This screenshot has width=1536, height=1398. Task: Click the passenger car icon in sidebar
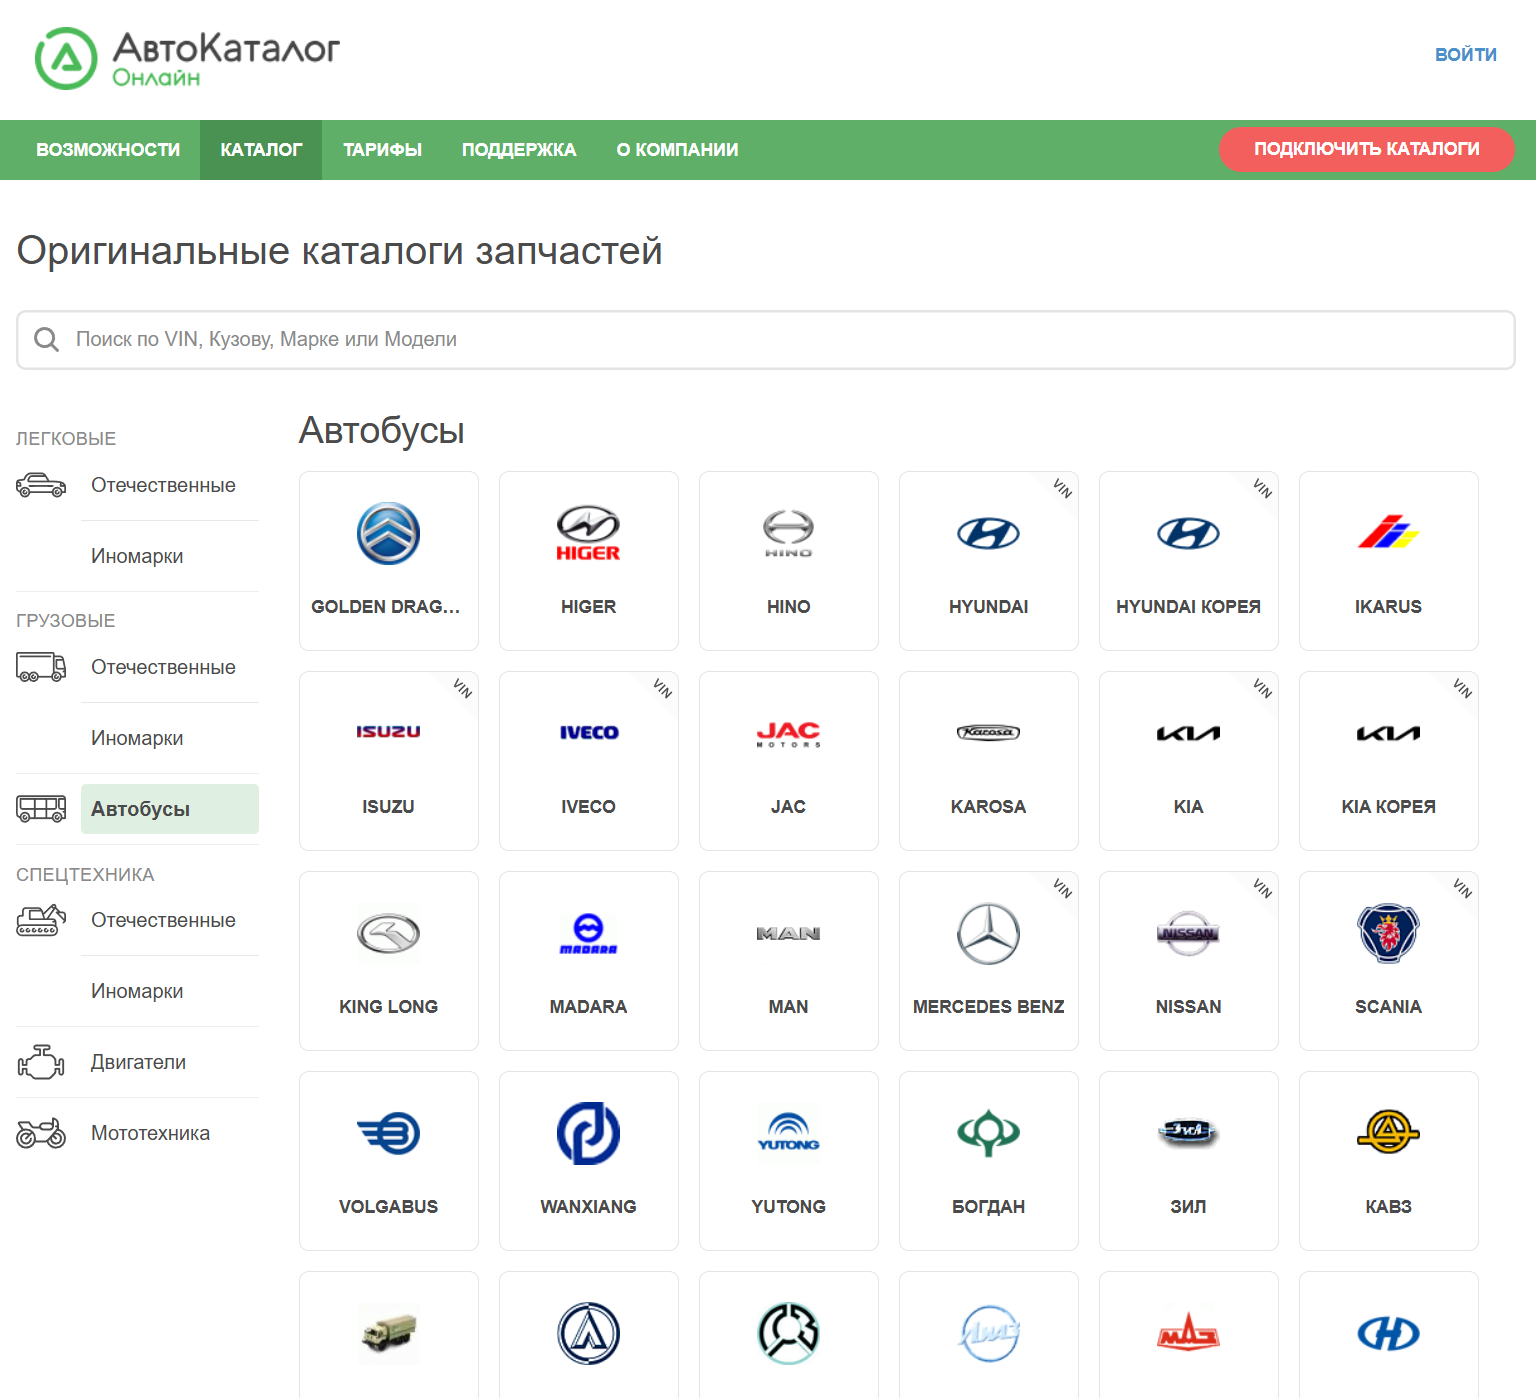41,485
